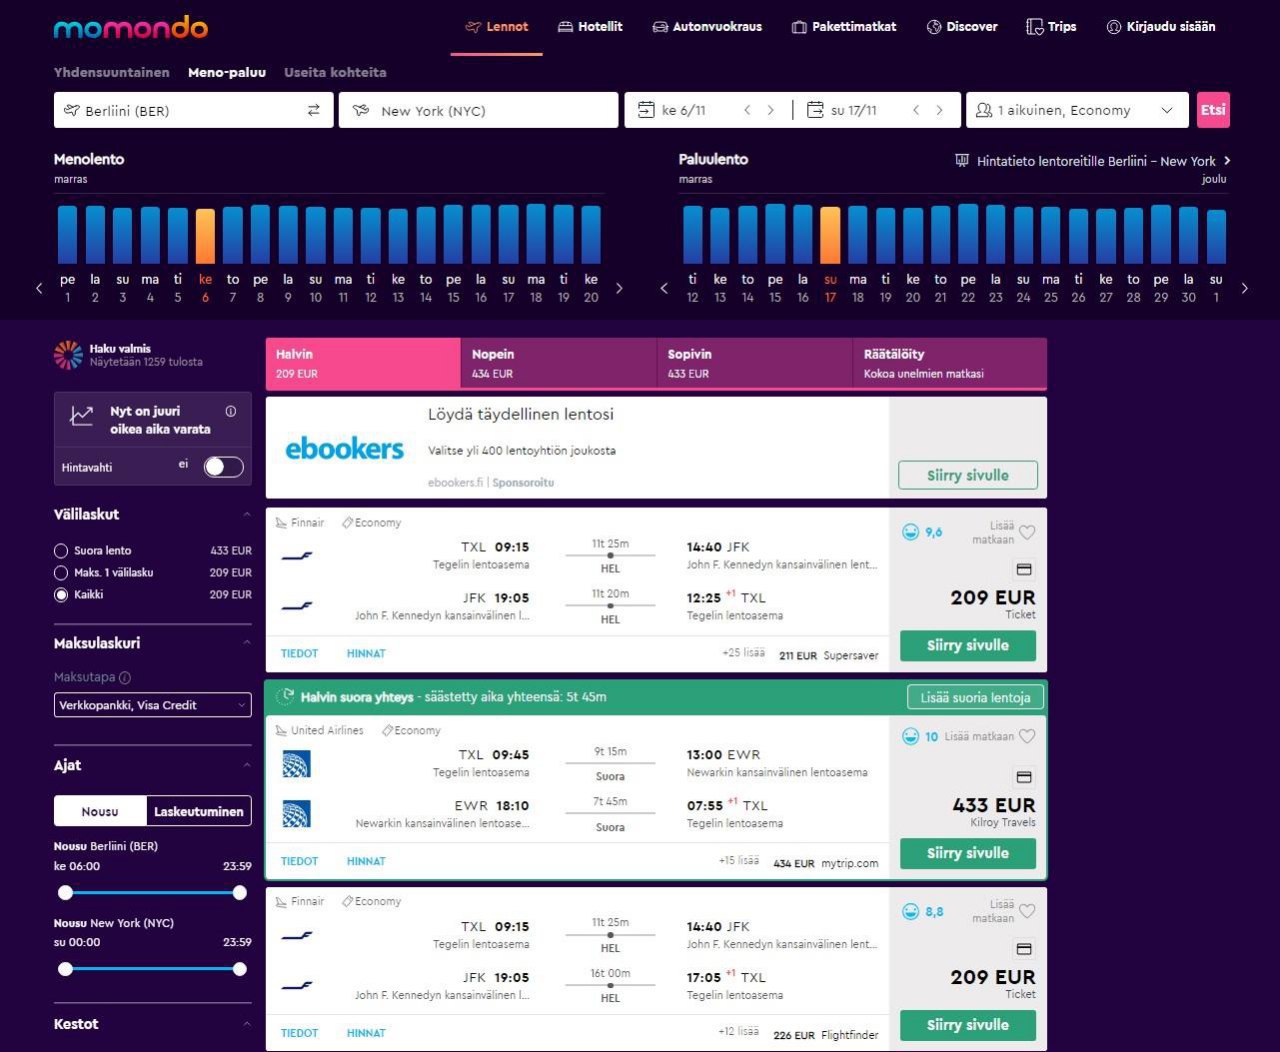Click right handle of Berliini departure time slider
This screenshot has width=1280, height=1052.
[239, 893]
